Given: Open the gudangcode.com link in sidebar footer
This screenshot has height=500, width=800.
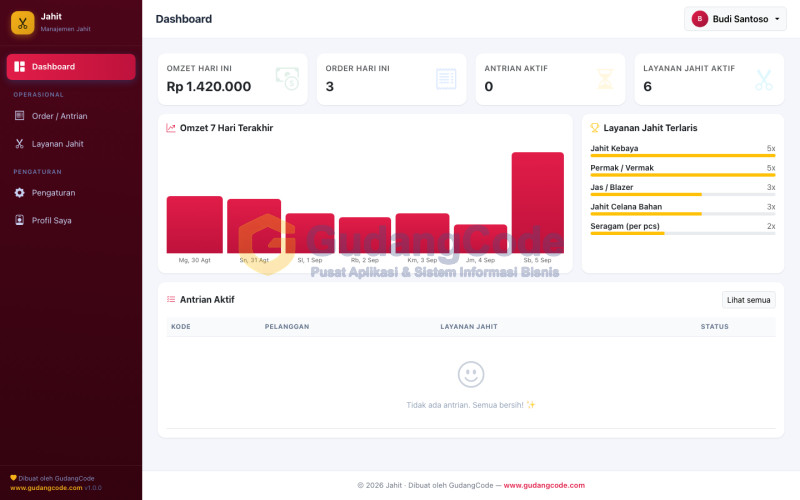Looking at the screenshot, I should [46, 488].
